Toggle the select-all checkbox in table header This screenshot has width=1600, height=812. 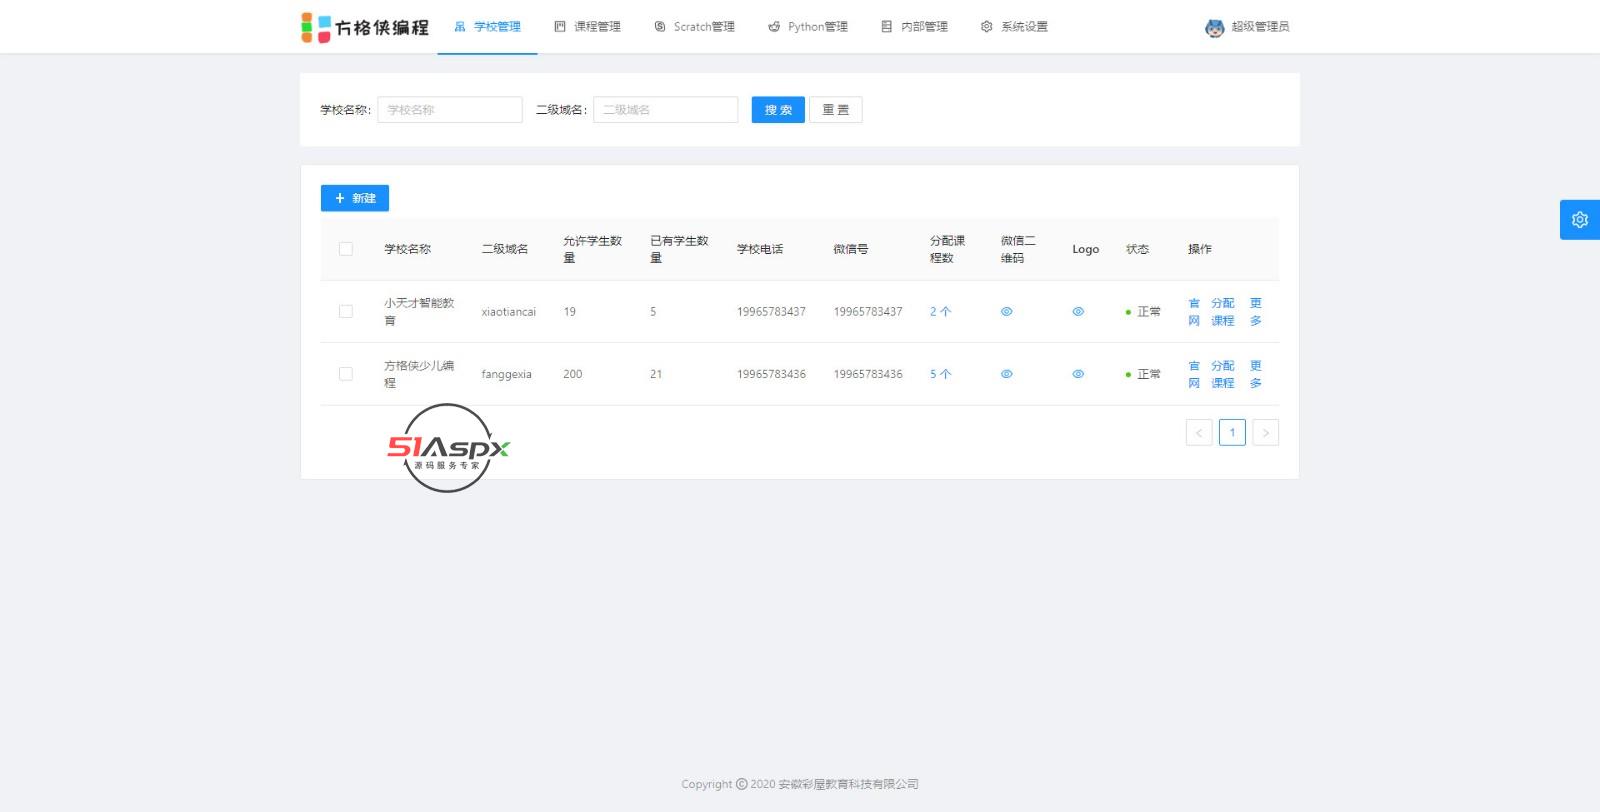click(346, 249)
